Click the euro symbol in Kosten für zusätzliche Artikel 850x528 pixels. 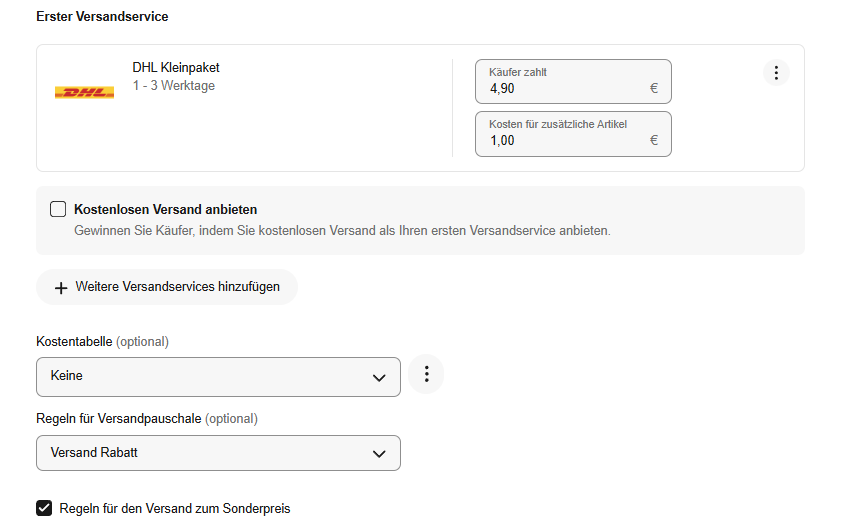pyautogui.click(x=654, y=140)
